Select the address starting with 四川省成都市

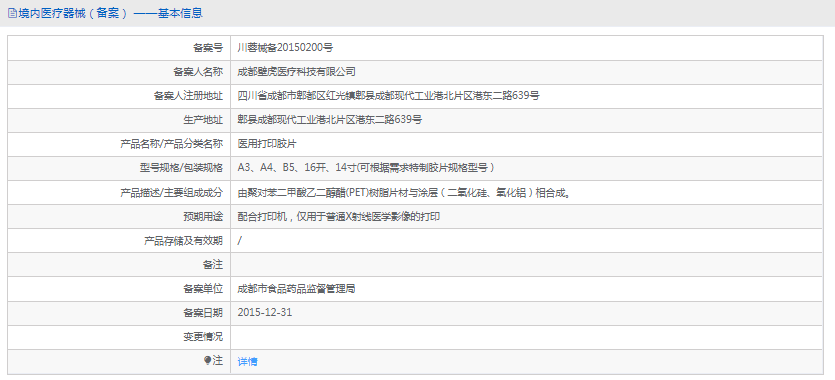pos(389,96)
